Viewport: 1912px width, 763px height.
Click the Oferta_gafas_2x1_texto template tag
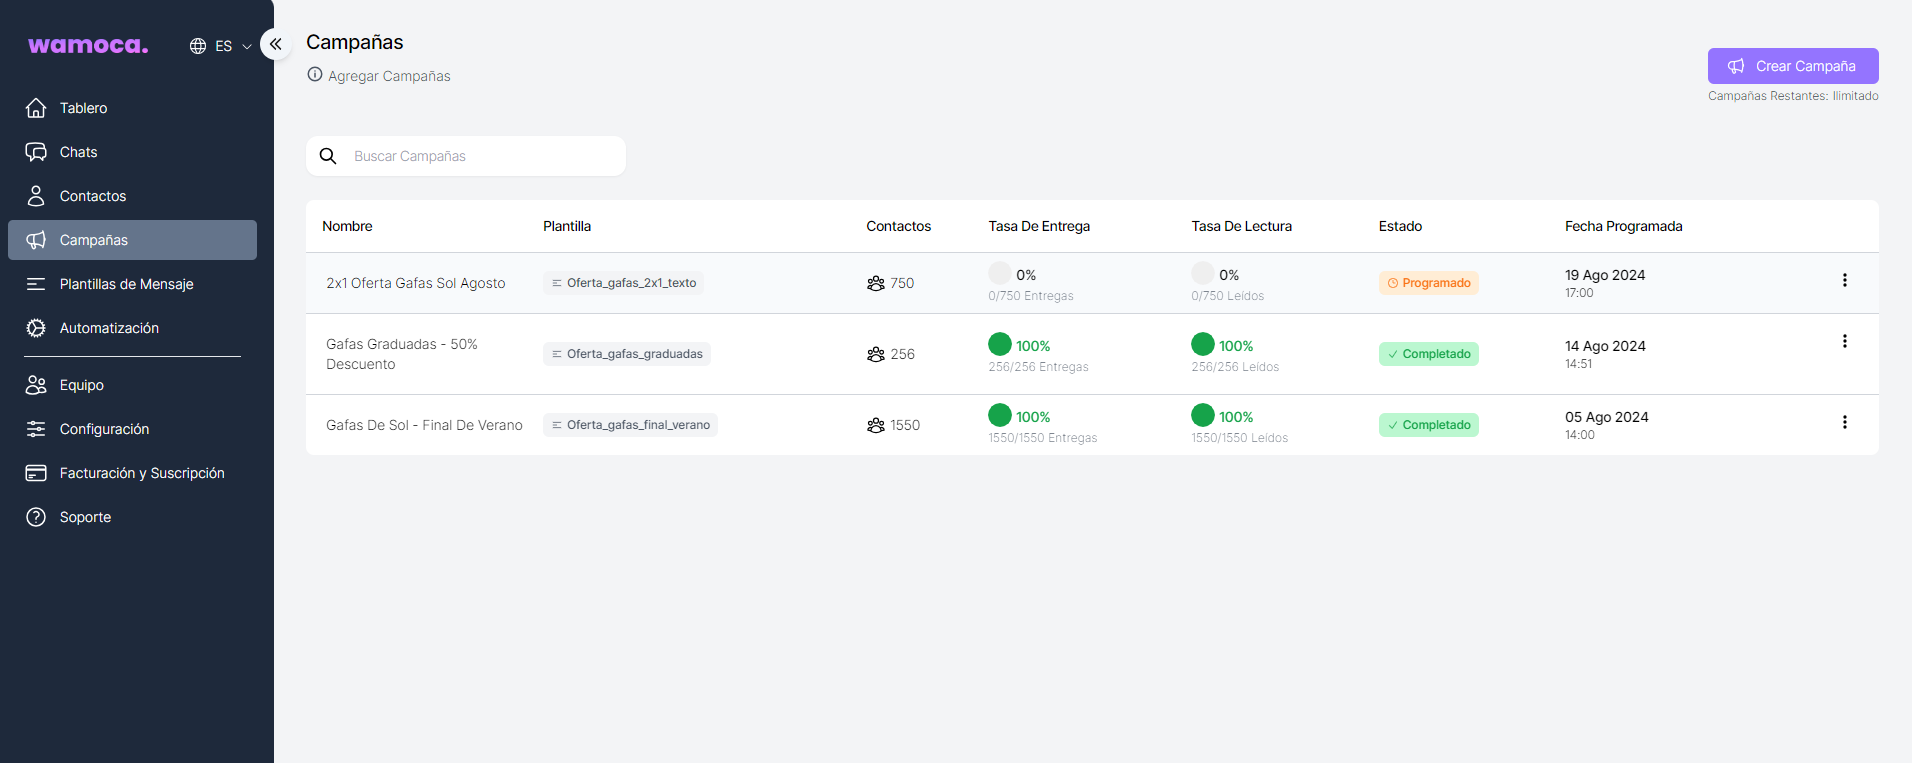(x=624, y=283)
